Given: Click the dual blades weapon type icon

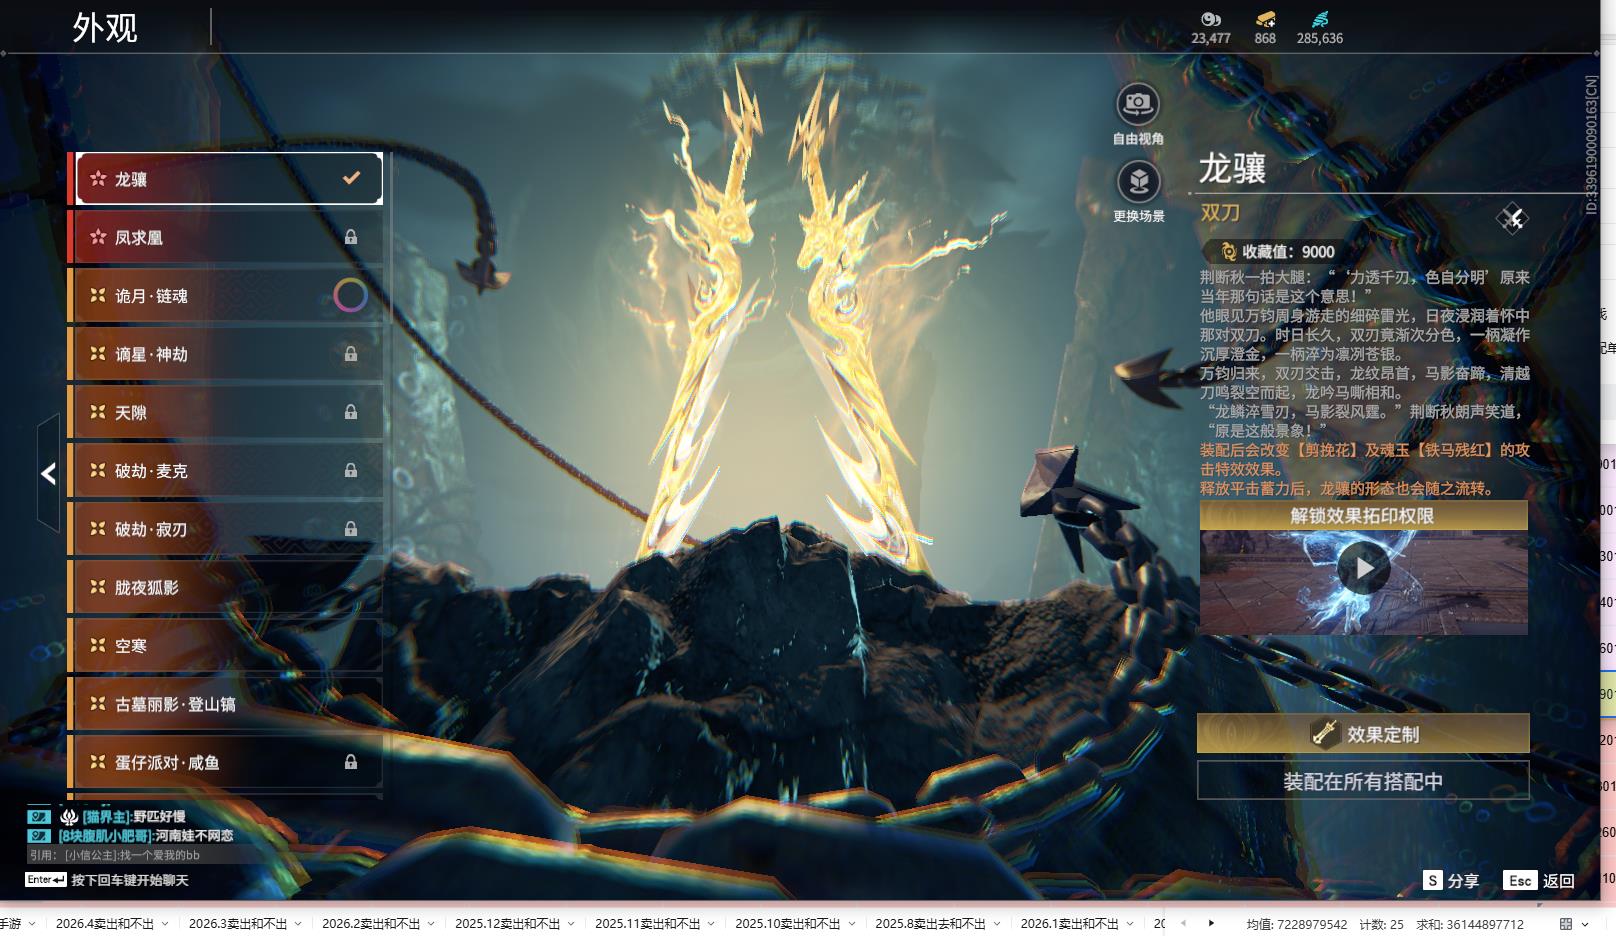Looking at the screenshot, I should pyautogui.click(x=1512, y=218).
